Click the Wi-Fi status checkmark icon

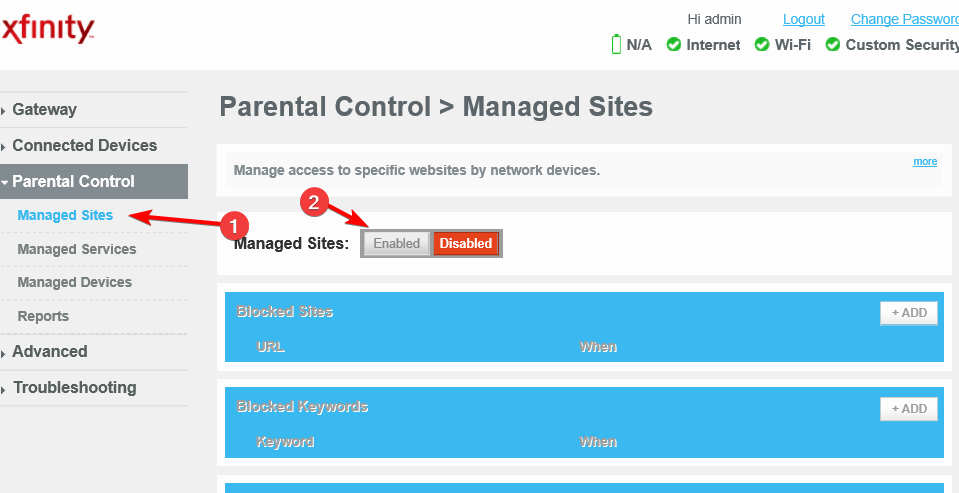pyautogui.click(x=761, y=45)
